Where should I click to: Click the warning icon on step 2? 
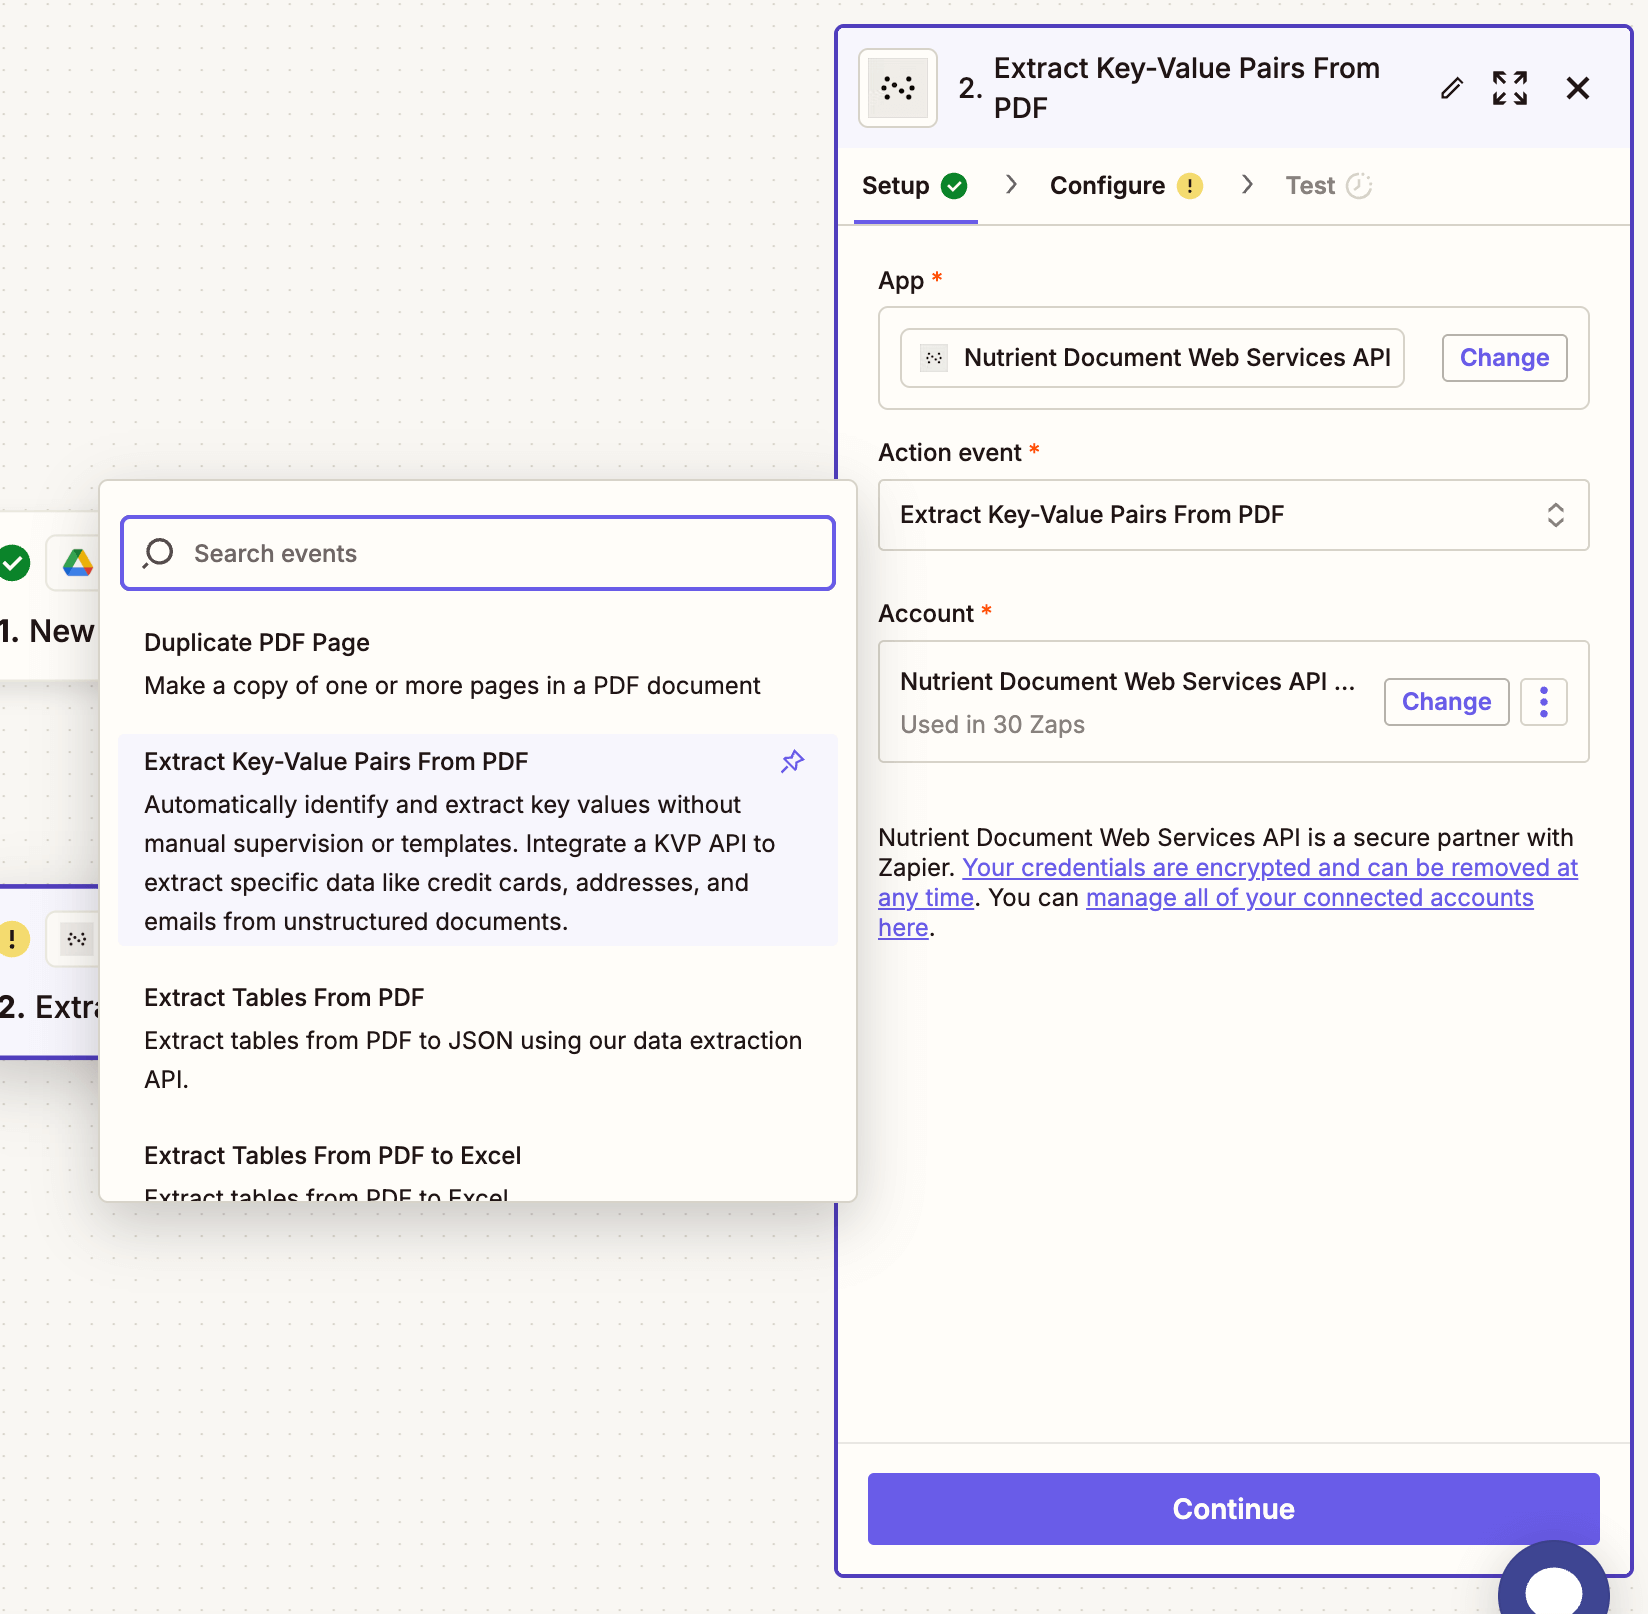click(13, 938)
